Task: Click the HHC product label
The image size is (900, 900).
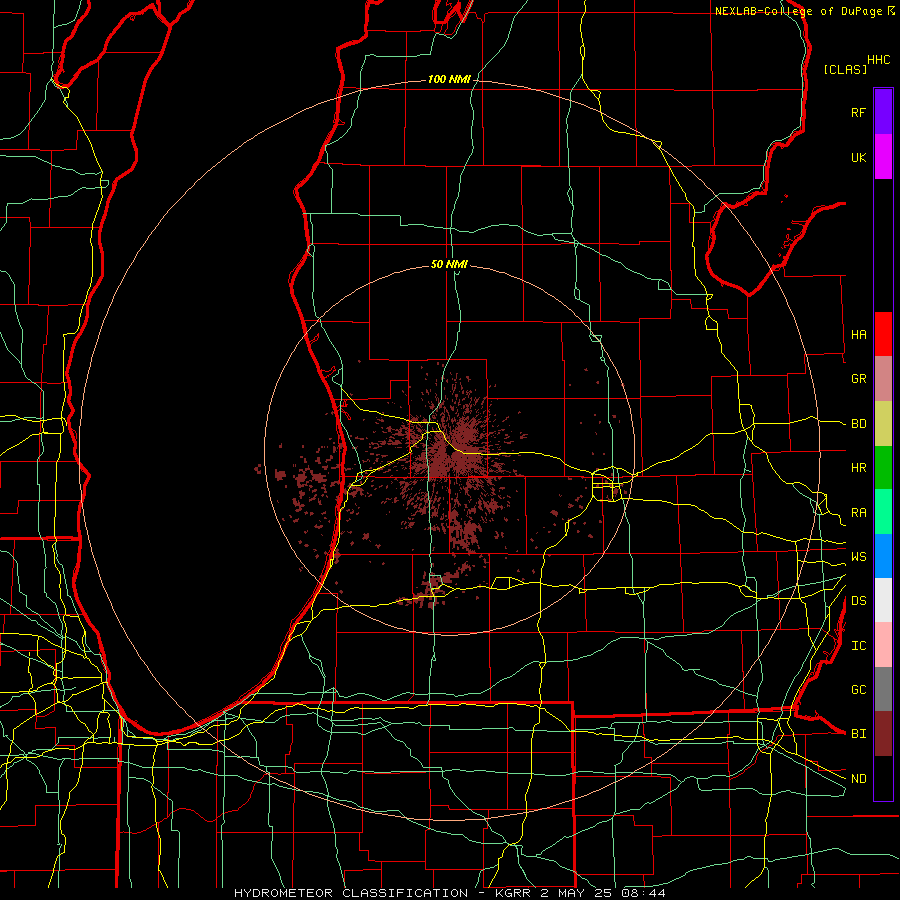Action: [879, 60]
